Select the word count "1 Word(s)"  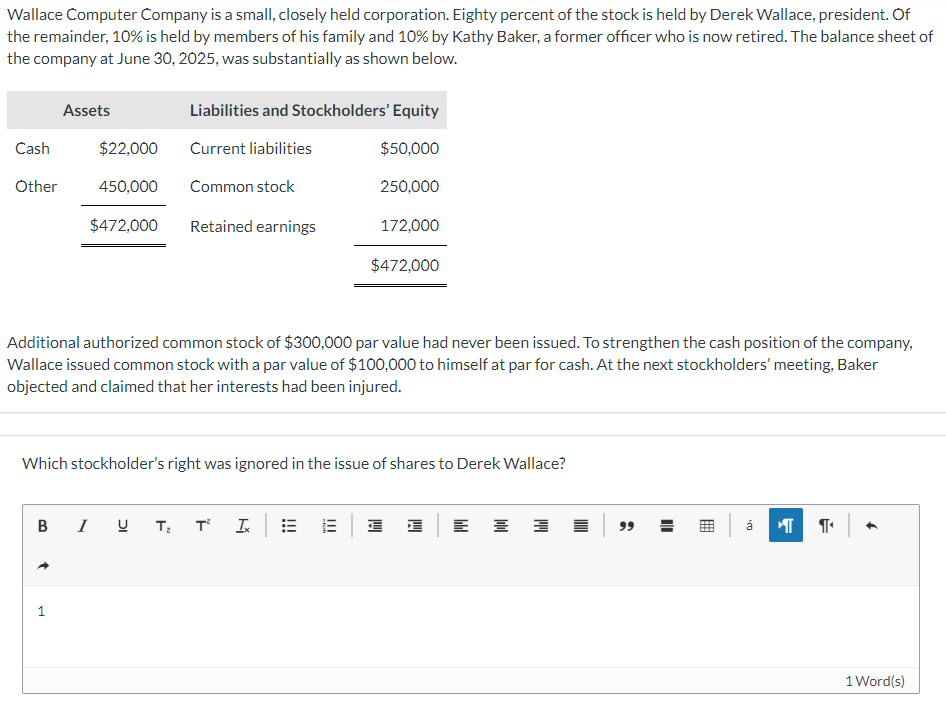pos(875,681)
